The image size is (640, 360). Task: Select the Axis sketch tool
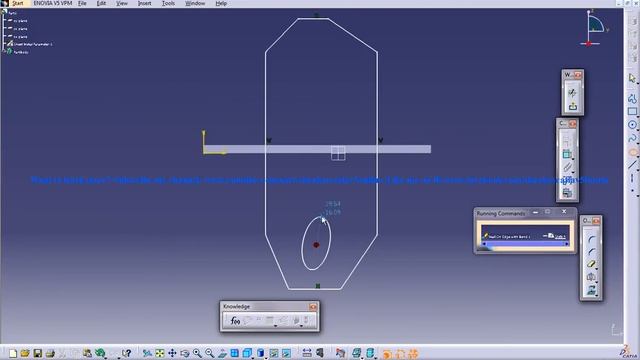click(632, 178)
